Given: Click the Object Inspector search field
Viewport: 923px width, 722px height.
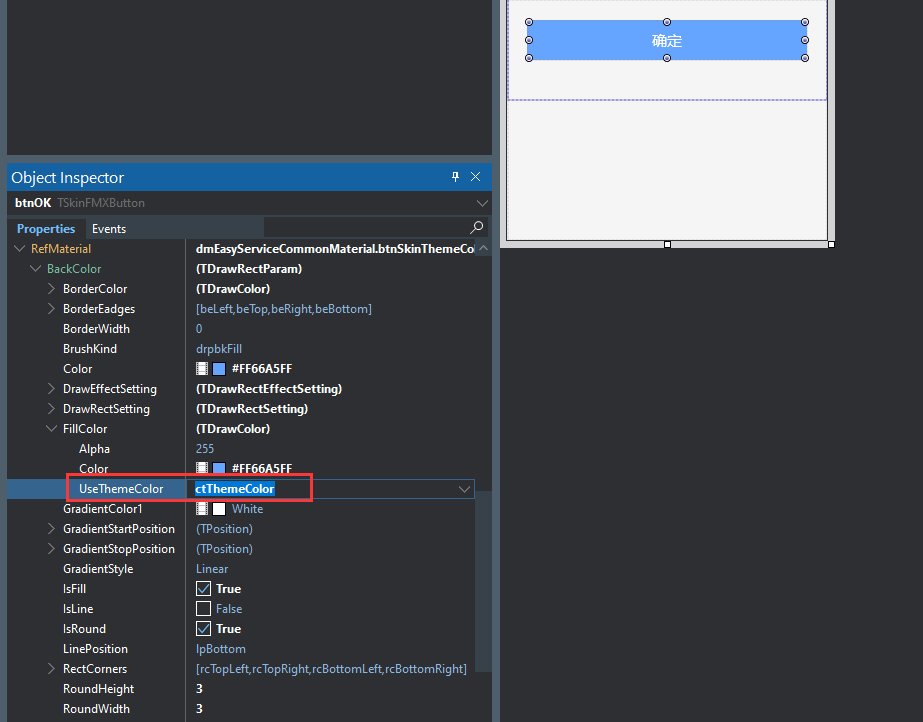Looking at the screenshot, I should [x=366, y=227].
